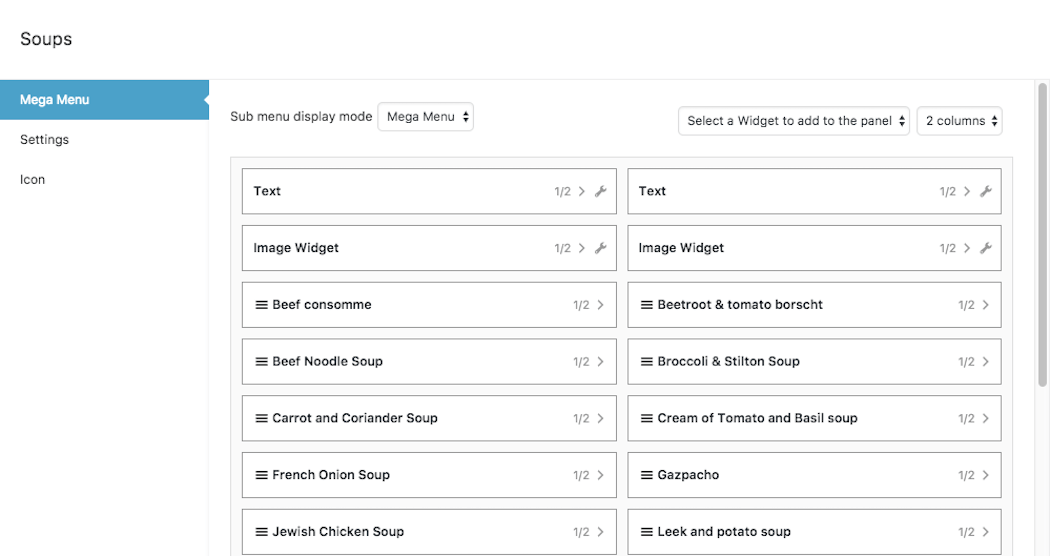The height and width of the screenshot is (556, 1050).
Task: Expand width arrow on left Image Widget
Action: tap(582, 248)
